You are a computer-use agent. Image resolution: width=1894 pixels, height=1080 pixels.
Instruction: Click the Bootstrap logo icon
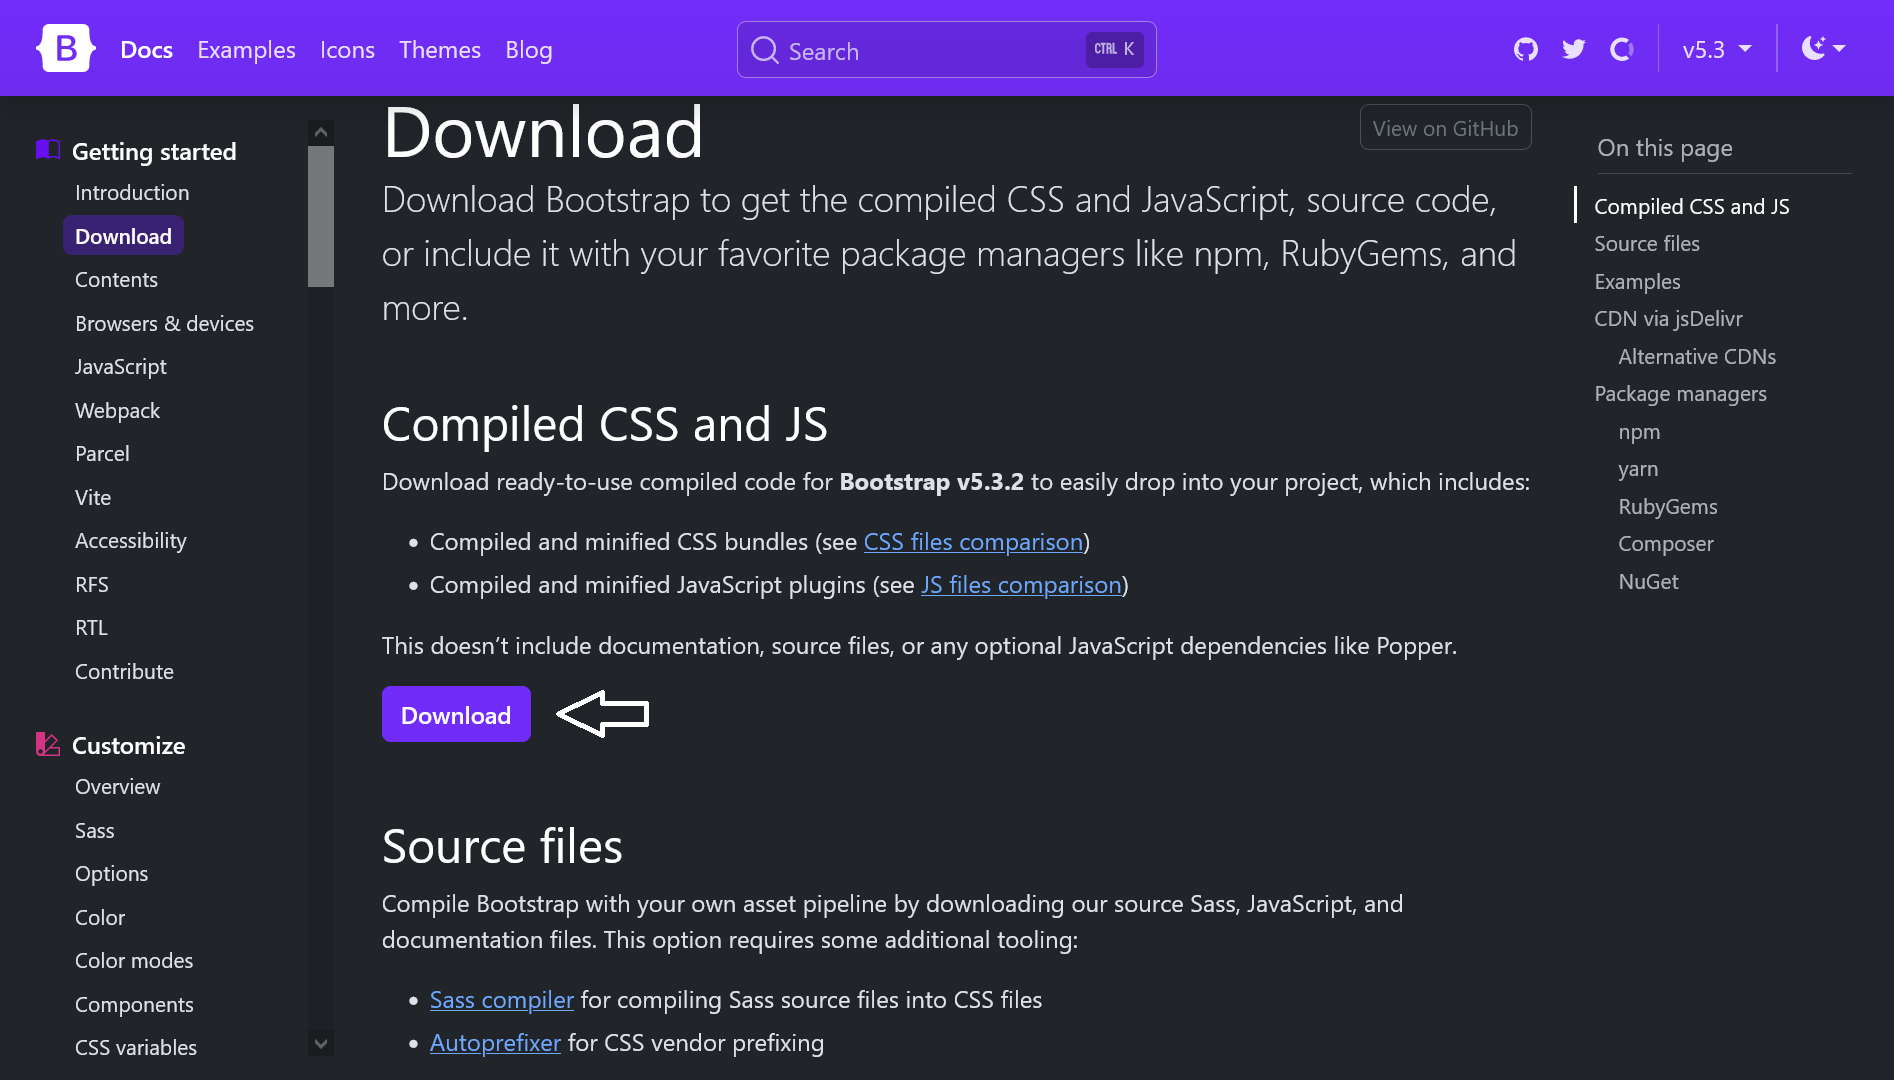[65, 49]
